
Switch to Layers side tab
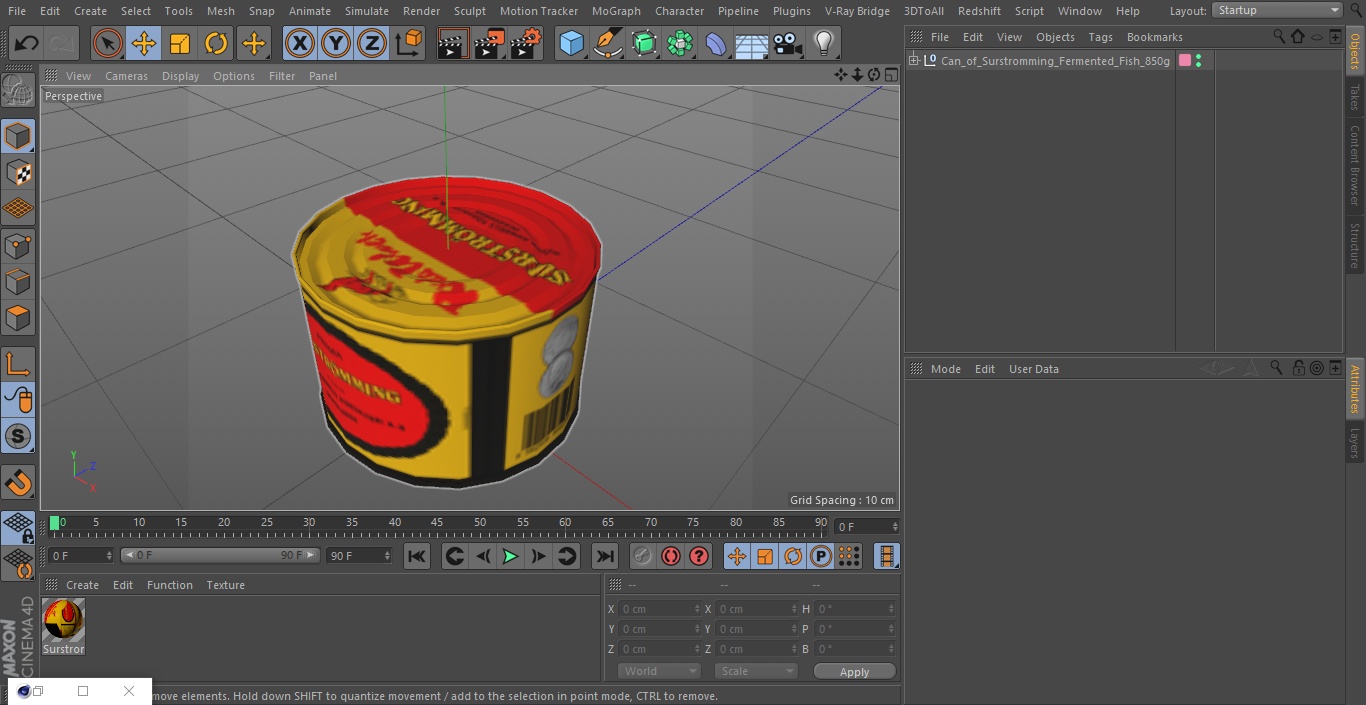point(1355,443)
